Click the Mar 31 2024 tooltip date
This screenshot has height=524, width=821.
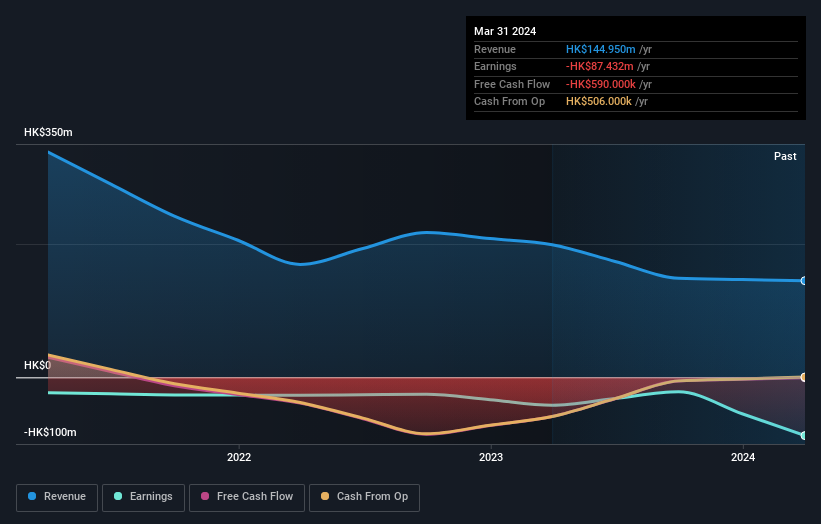click(505, 31)
